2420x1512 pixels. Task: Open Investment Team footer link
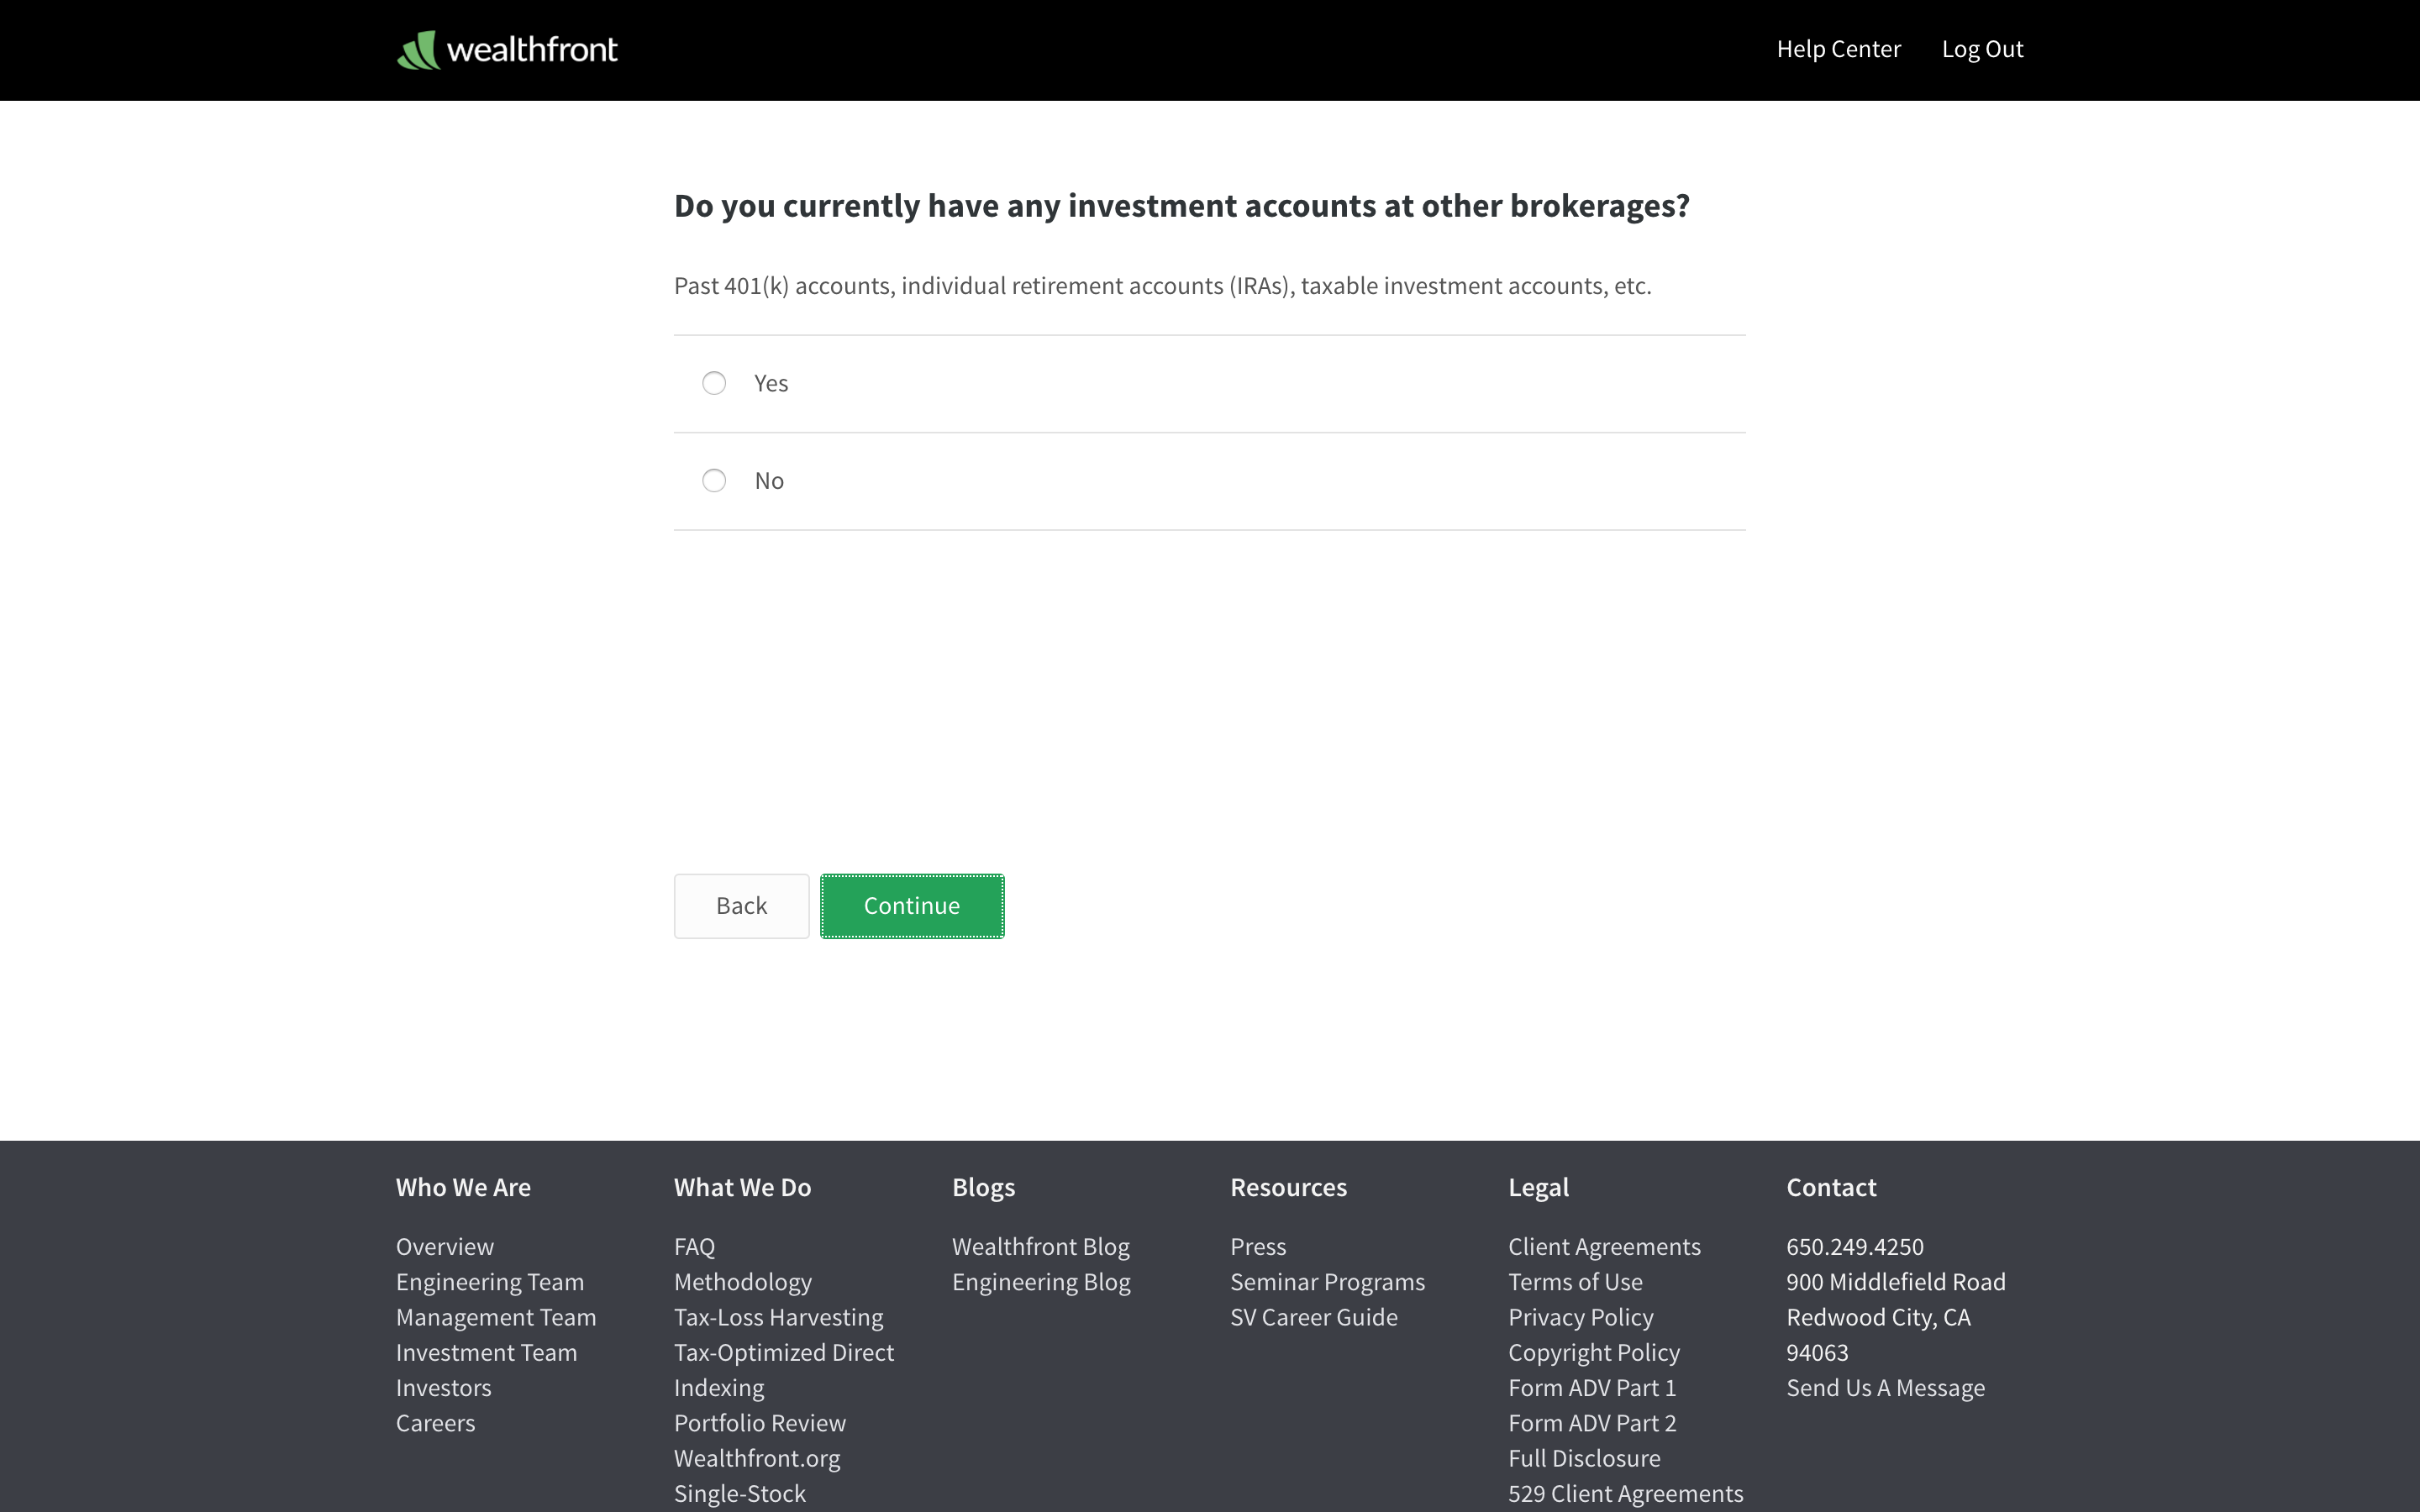487,1352
